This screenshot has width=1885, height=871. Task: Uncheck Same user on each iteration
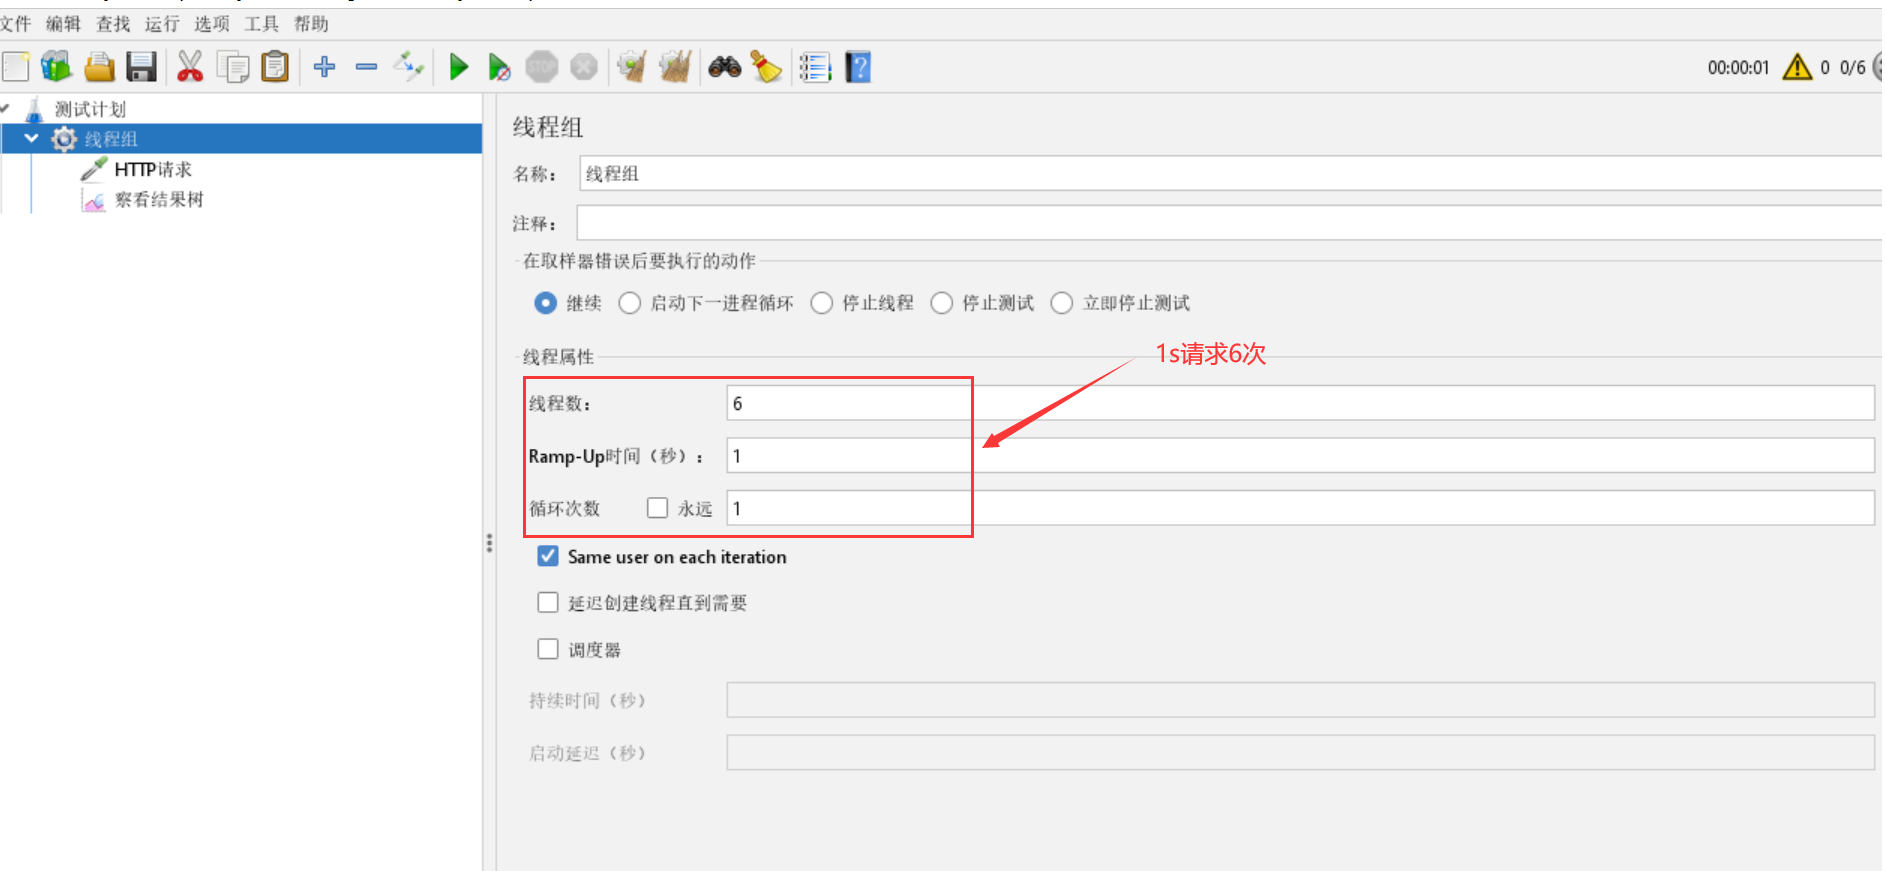point(548,556)
